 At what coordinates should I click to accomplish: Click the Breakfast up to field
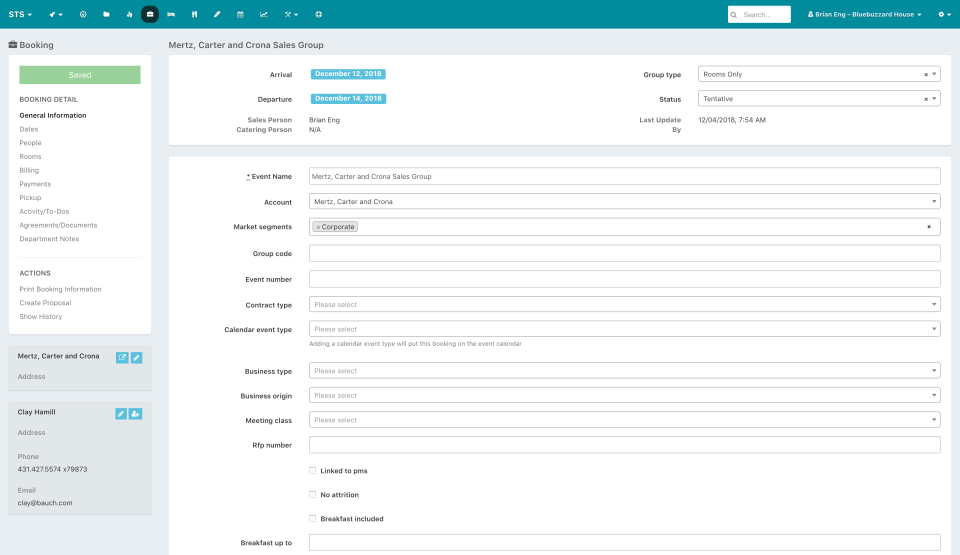[x=624, y=542]
